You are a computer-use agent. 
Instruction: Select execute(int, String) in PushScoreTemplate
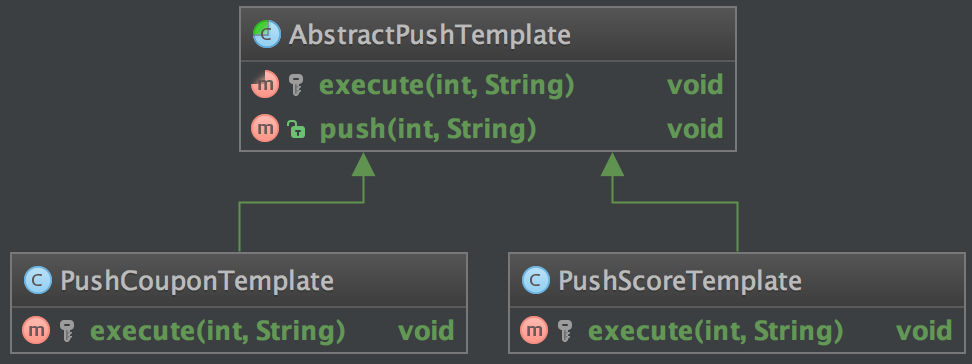point(715,331)
